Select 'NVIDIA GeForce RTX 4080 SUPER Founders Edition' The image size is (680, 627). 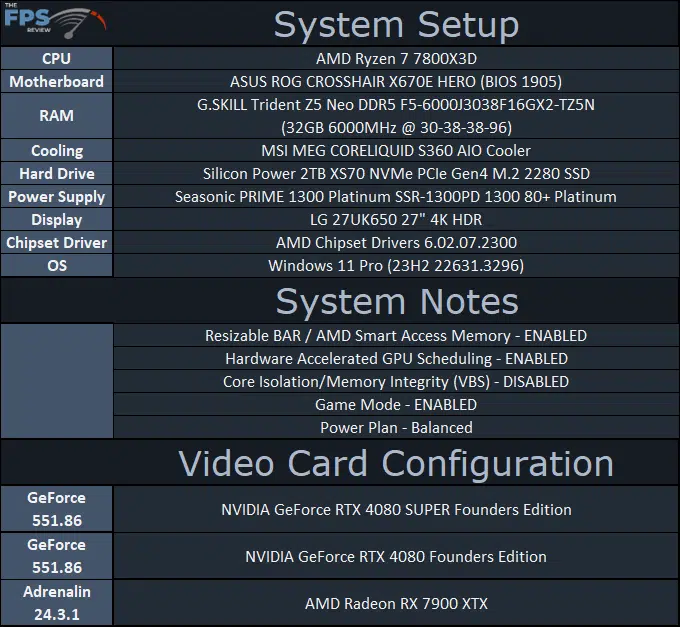pos(396,509)
